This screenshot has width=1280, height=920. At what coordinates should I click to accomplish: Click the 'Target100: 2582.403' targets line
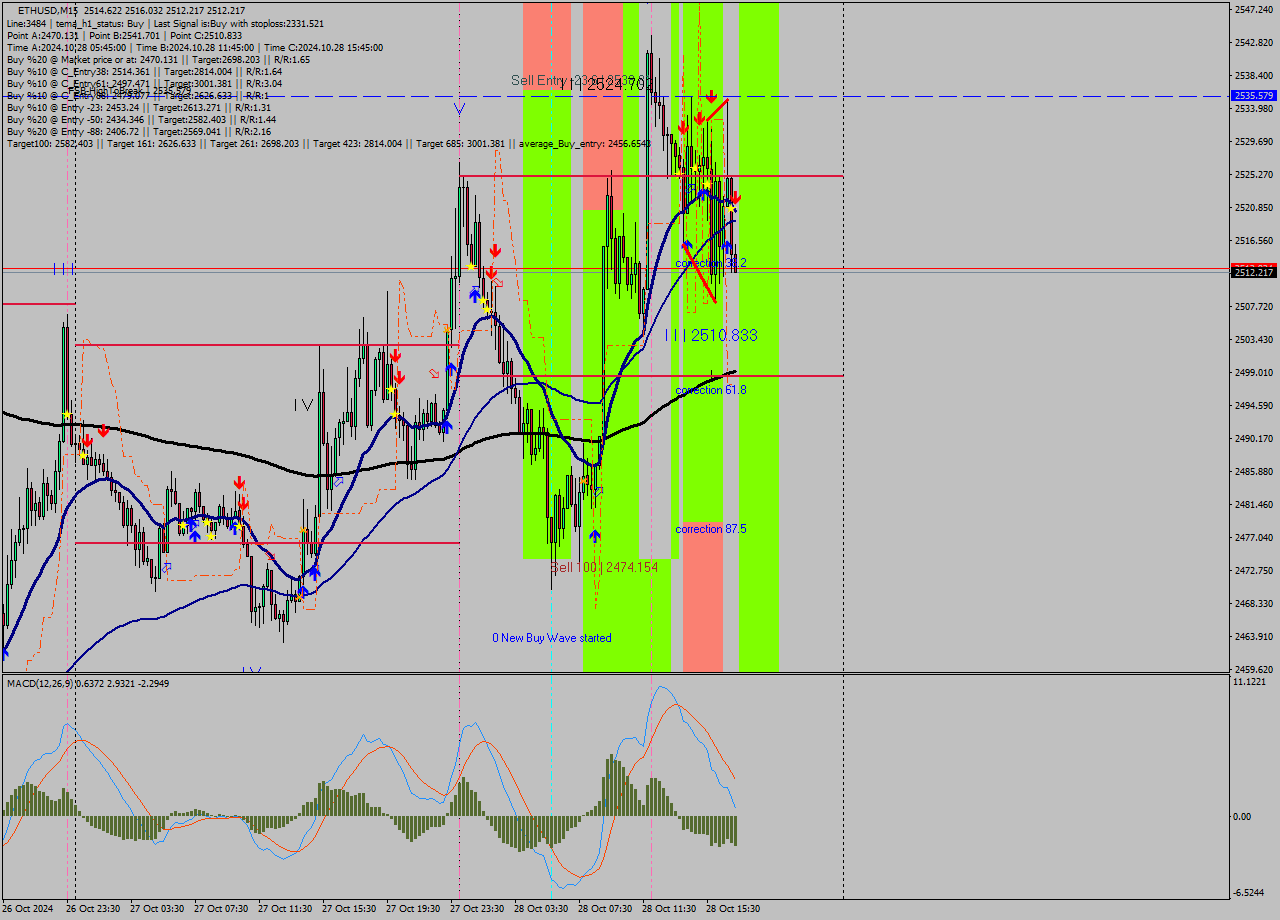[x=328, y=143]
